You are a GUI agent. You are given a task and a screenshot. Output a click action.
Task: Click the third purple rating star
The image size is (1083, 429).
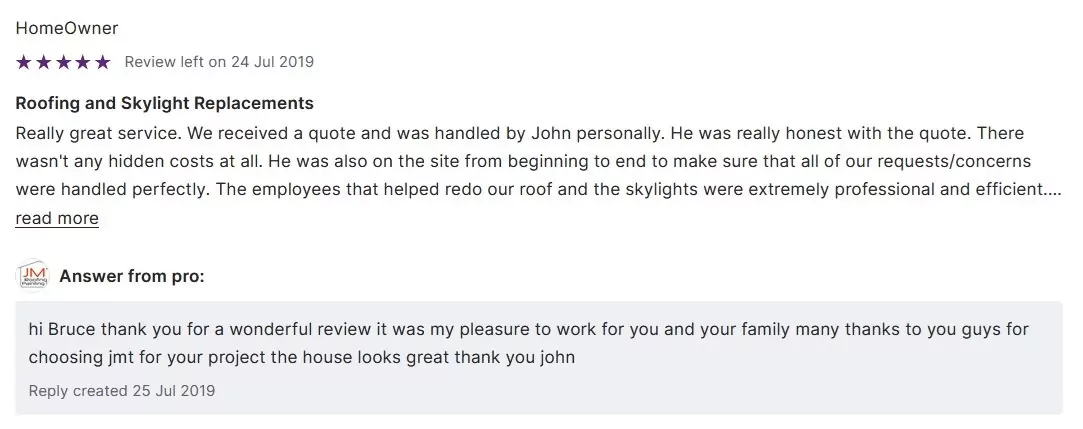[x=63, y=62]
